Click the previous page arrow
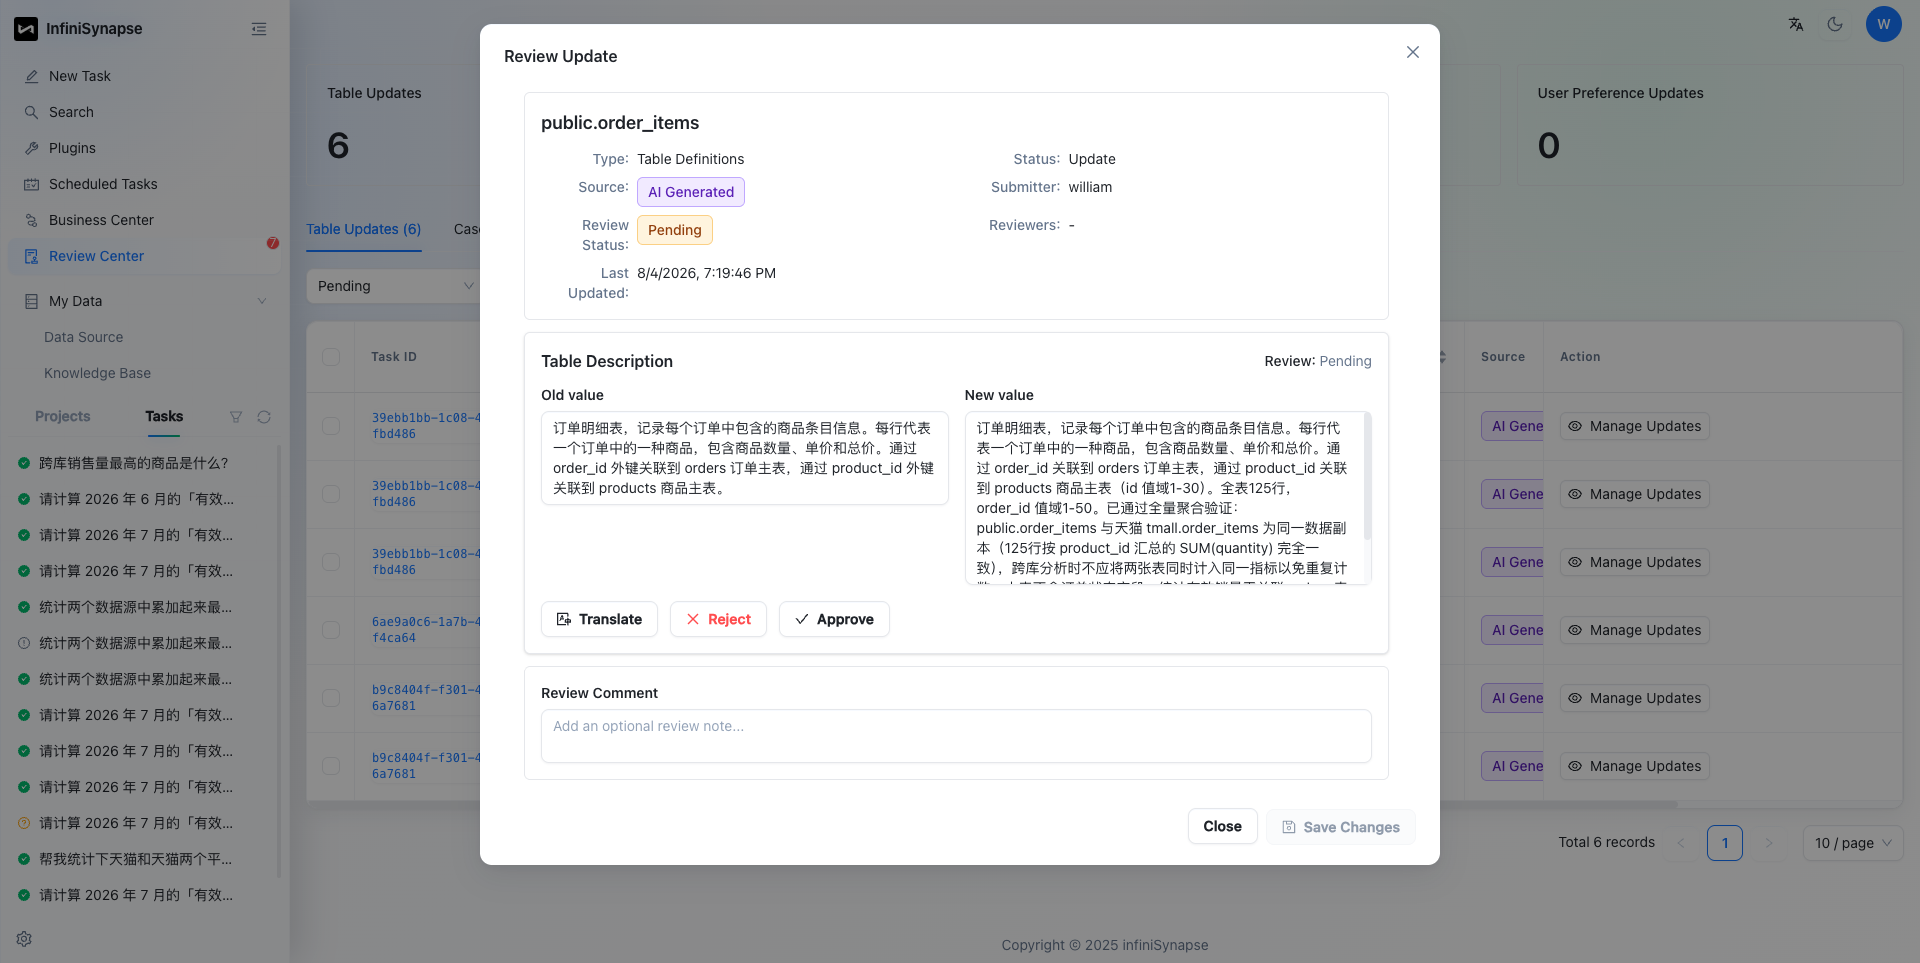 pyautogui.click(x=1681, y=843)
